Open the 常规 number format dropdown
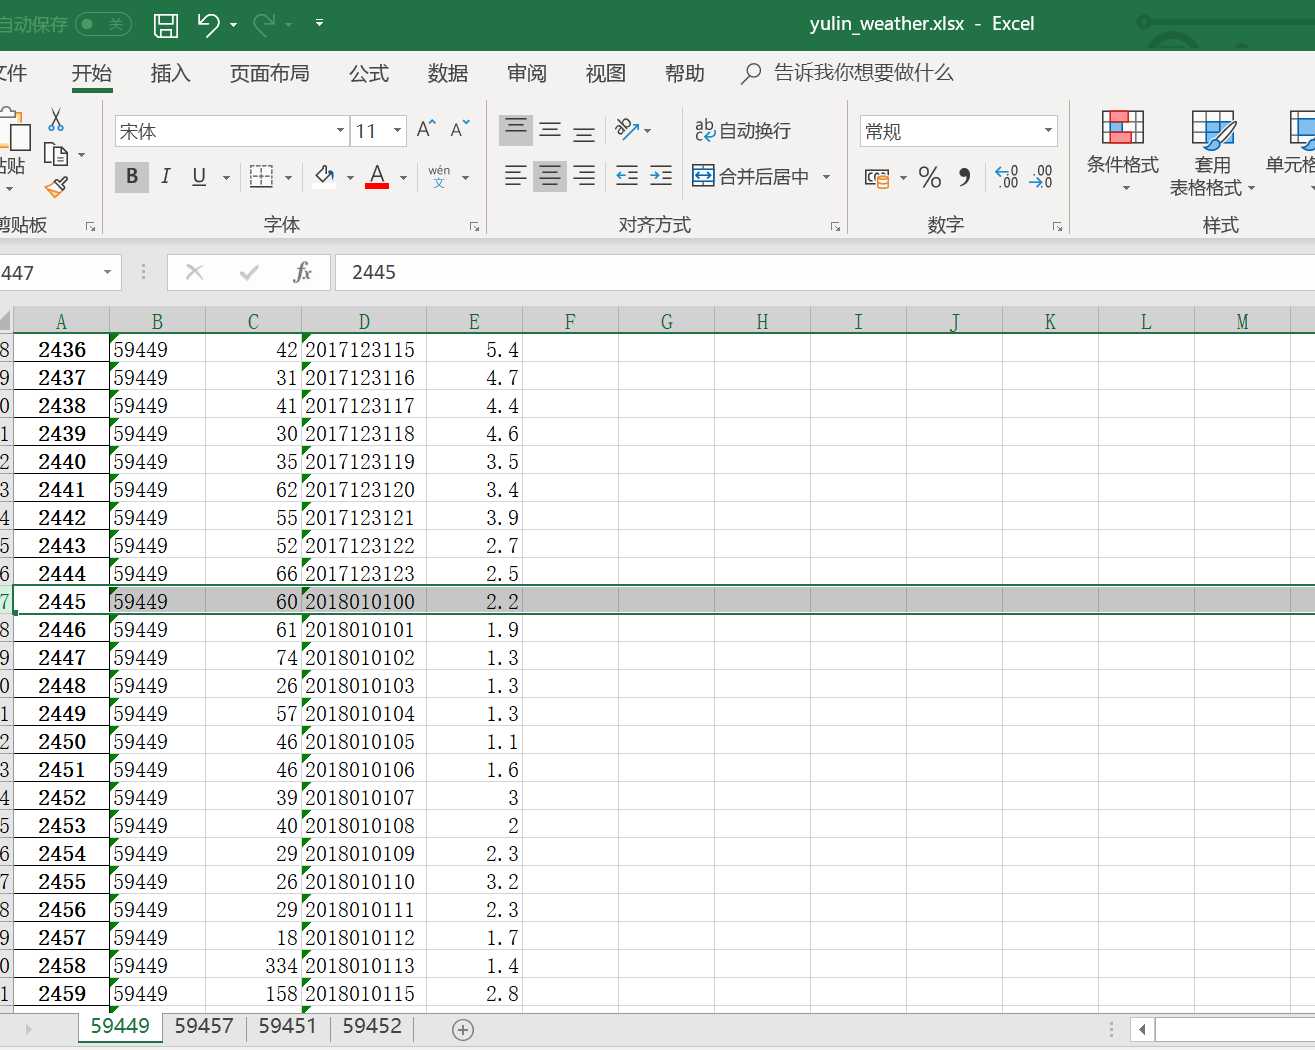This screenshot has height=1050, width=1315. pos(1048,131)
